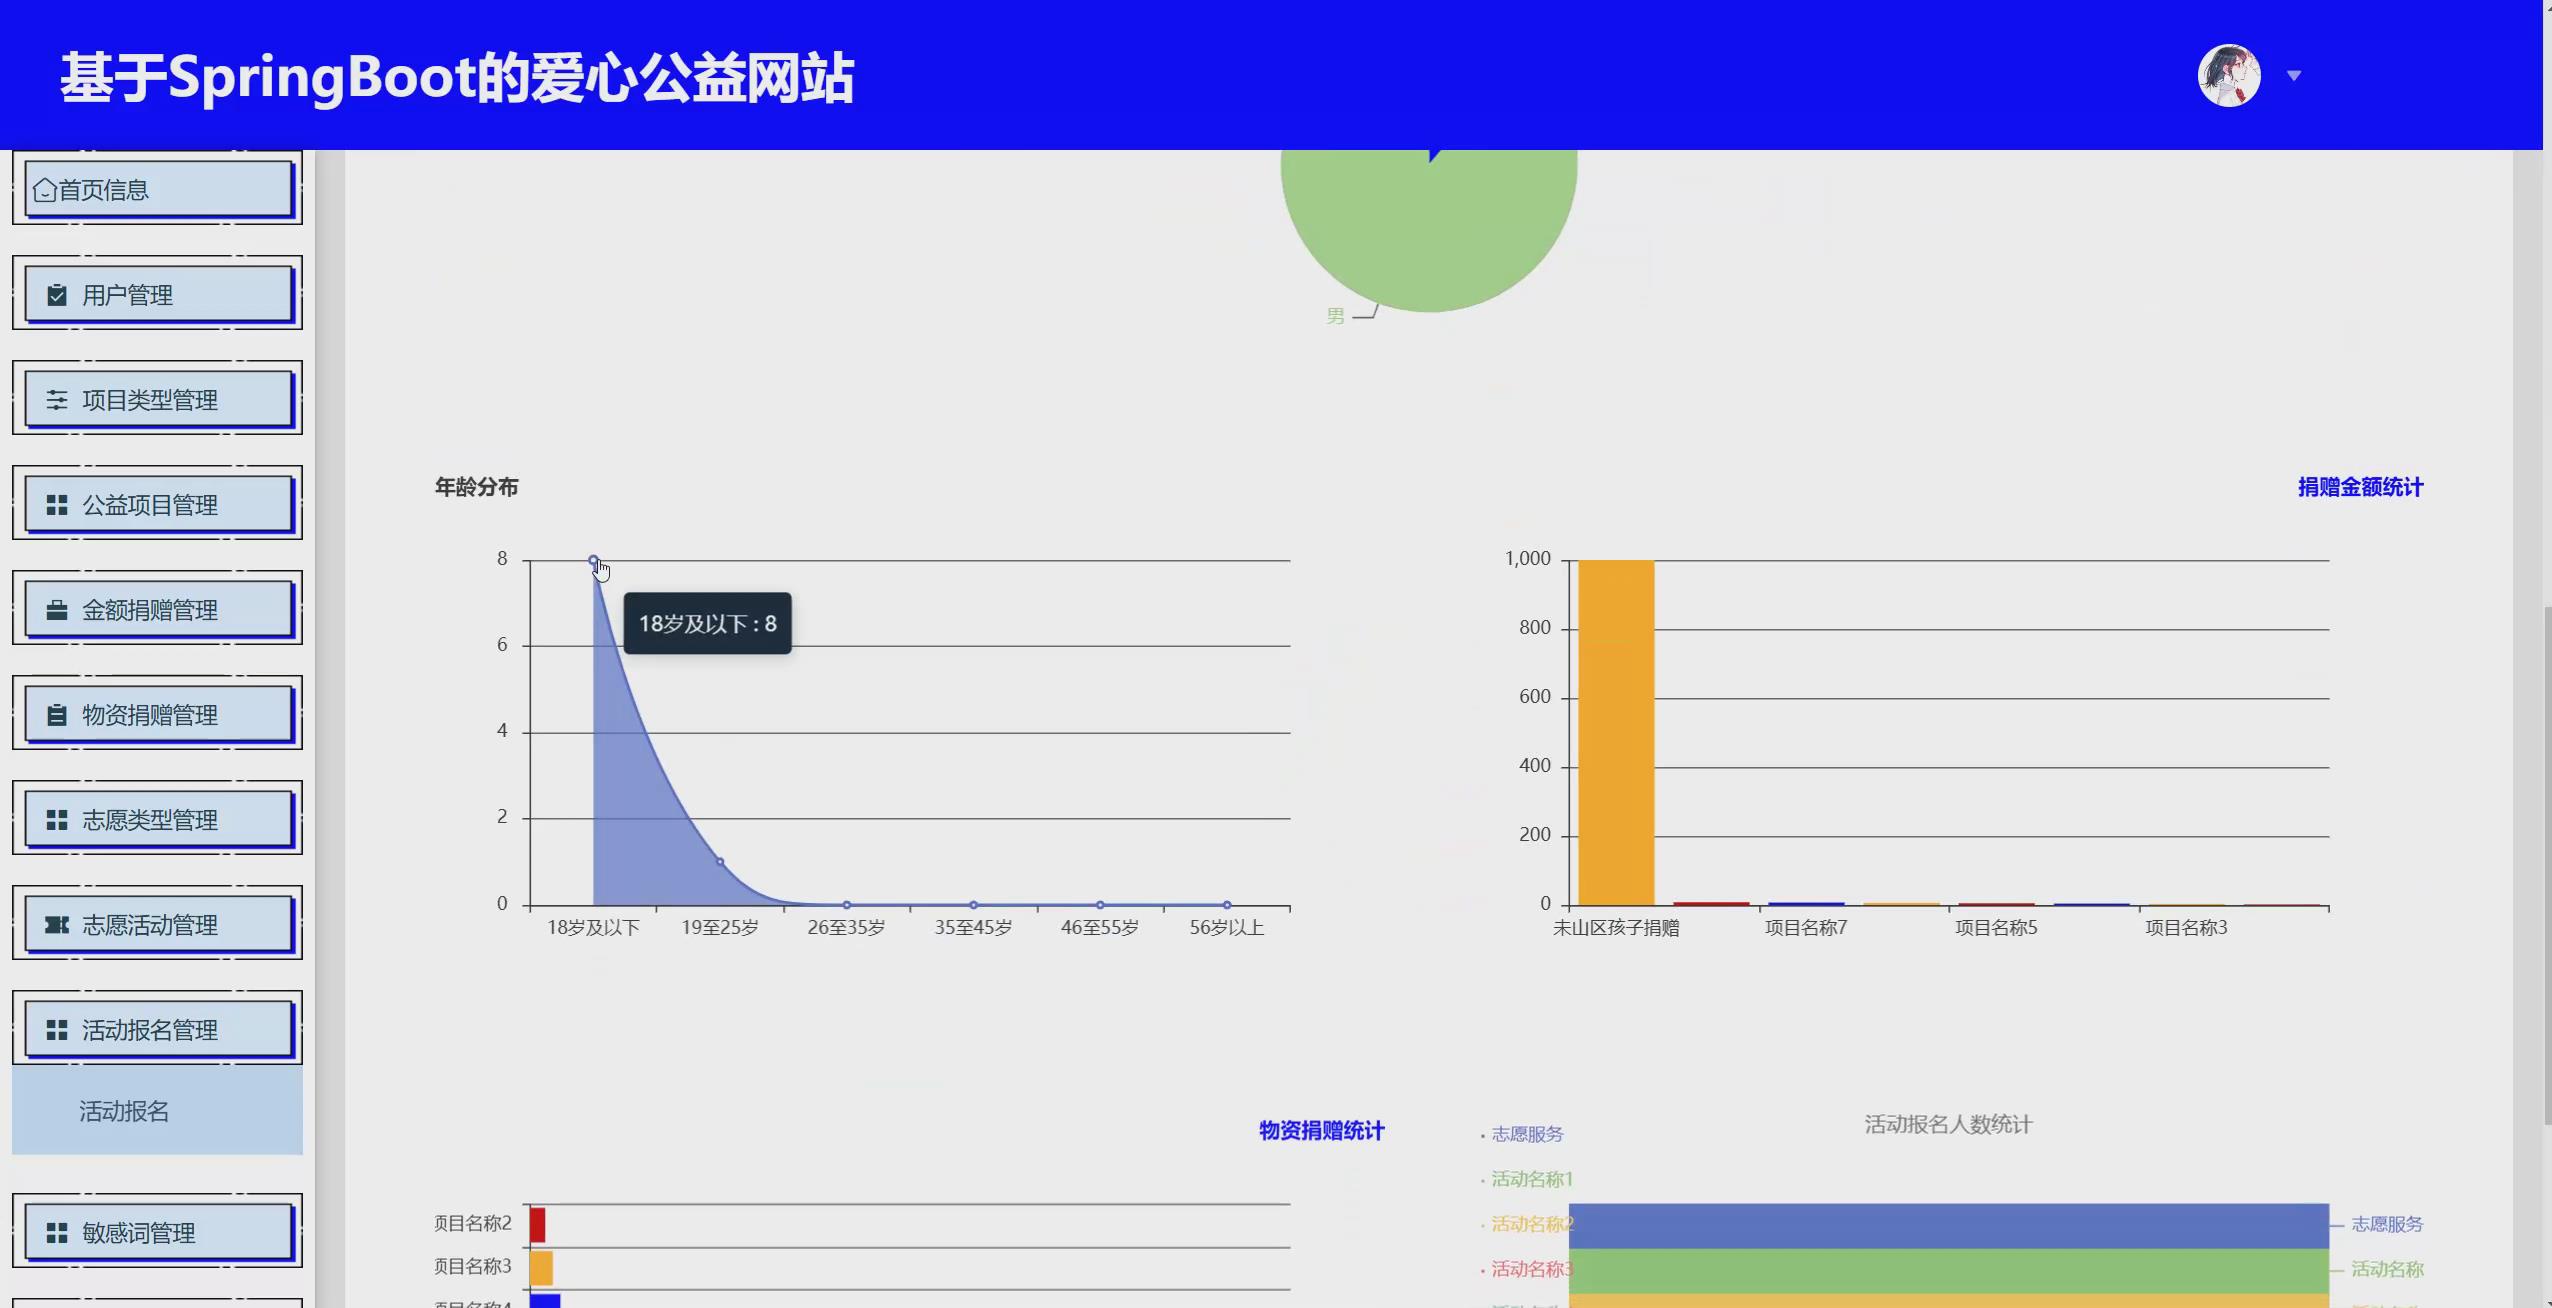
Task: Click the sliders icon beside 项目类型管理
Action: 57,400
